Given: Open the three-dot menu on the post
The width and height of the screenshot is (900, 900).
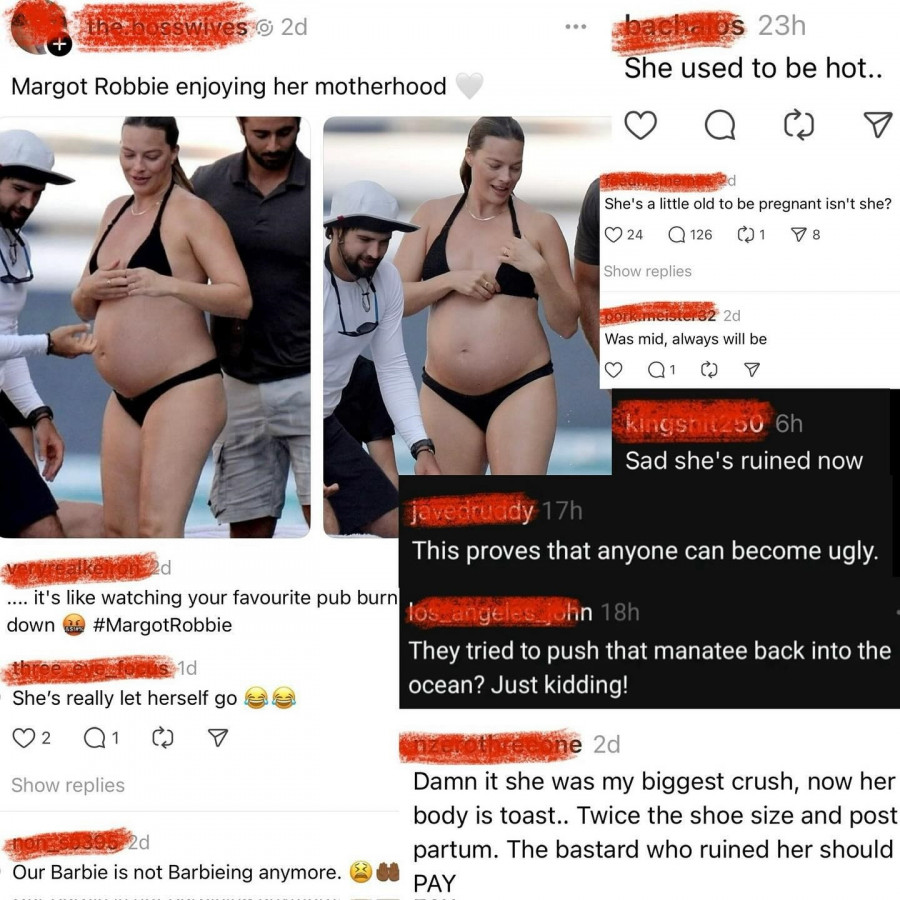Looking at the screenshot, I should coord(575,26).
